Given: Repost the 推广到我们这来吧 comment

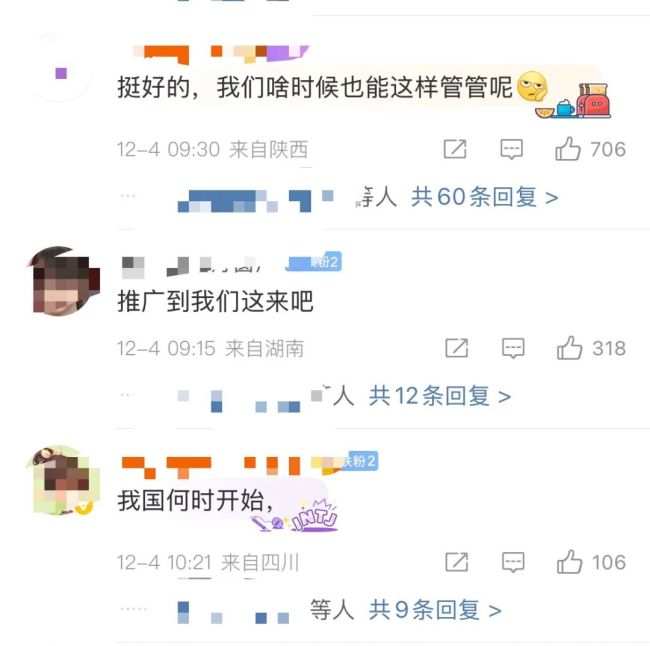Looking at the screenshot, I should [x=457, y=347].
